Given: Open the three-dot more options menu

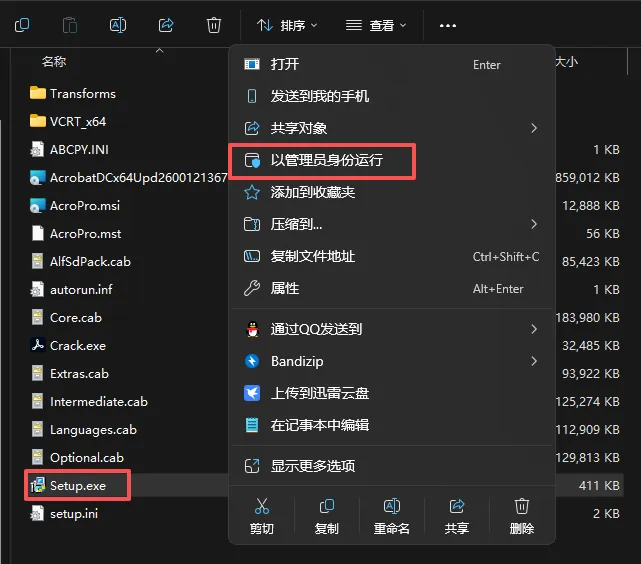Looking at the screenshot, I should 448,25.
